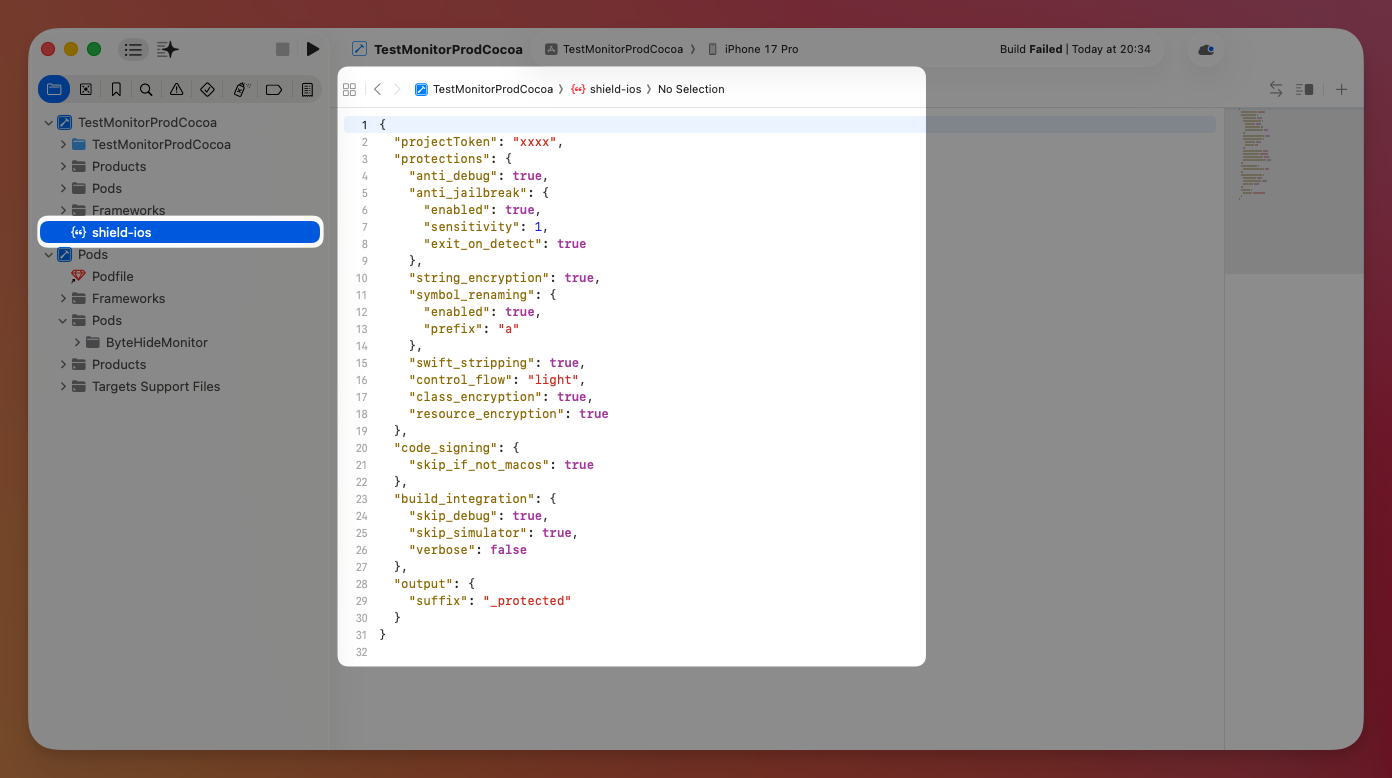Open the No Selection jump bar item
This screenshot has width=1392, height=778.
(691, 89)
